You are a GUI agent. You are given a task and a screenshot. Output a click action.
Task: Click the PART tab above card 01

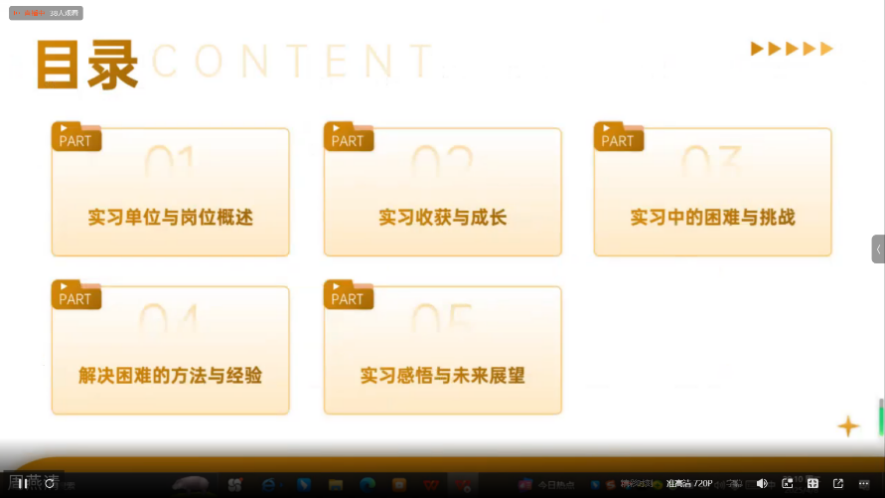click(76, 139)
